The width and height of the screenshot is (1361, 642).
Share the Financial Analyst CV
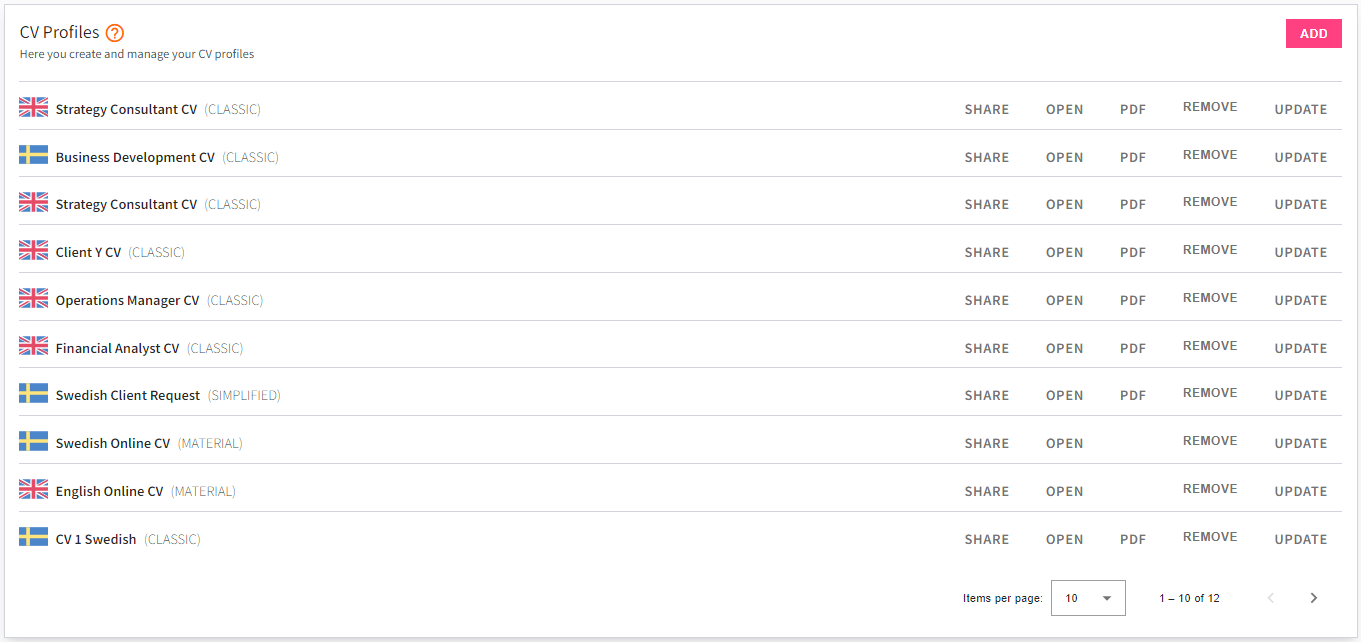(x=986, y=348)
